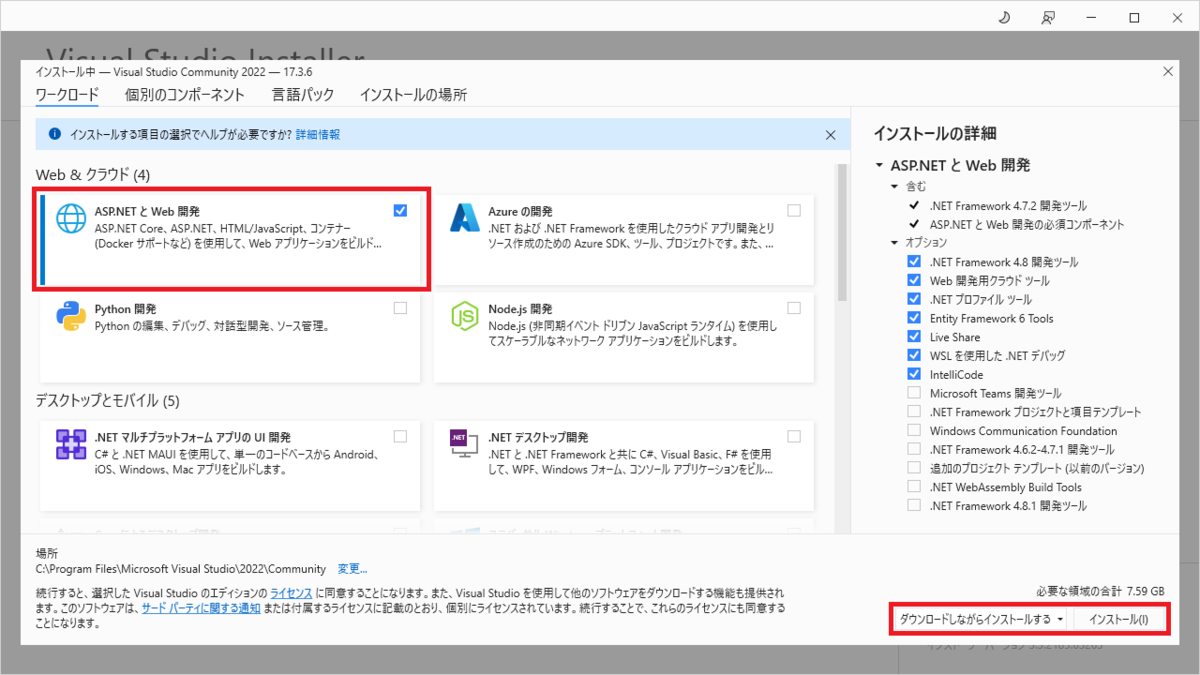This screenshot has width=1200, height=675.
Task: Check the Node.js 開発 workload checkbox
Action: [x=794, y=308]
